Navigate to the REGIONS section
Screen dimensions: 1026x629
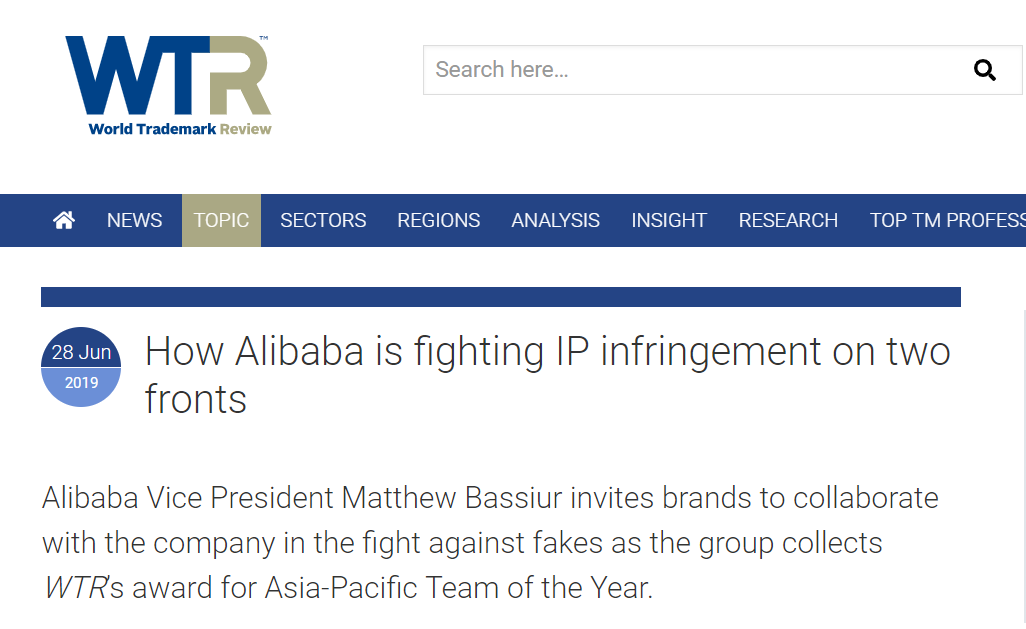438,220
